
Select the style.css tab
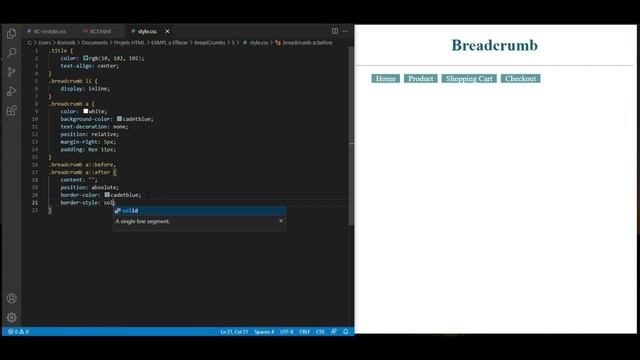pyautogui.click(x=147, y=31)
